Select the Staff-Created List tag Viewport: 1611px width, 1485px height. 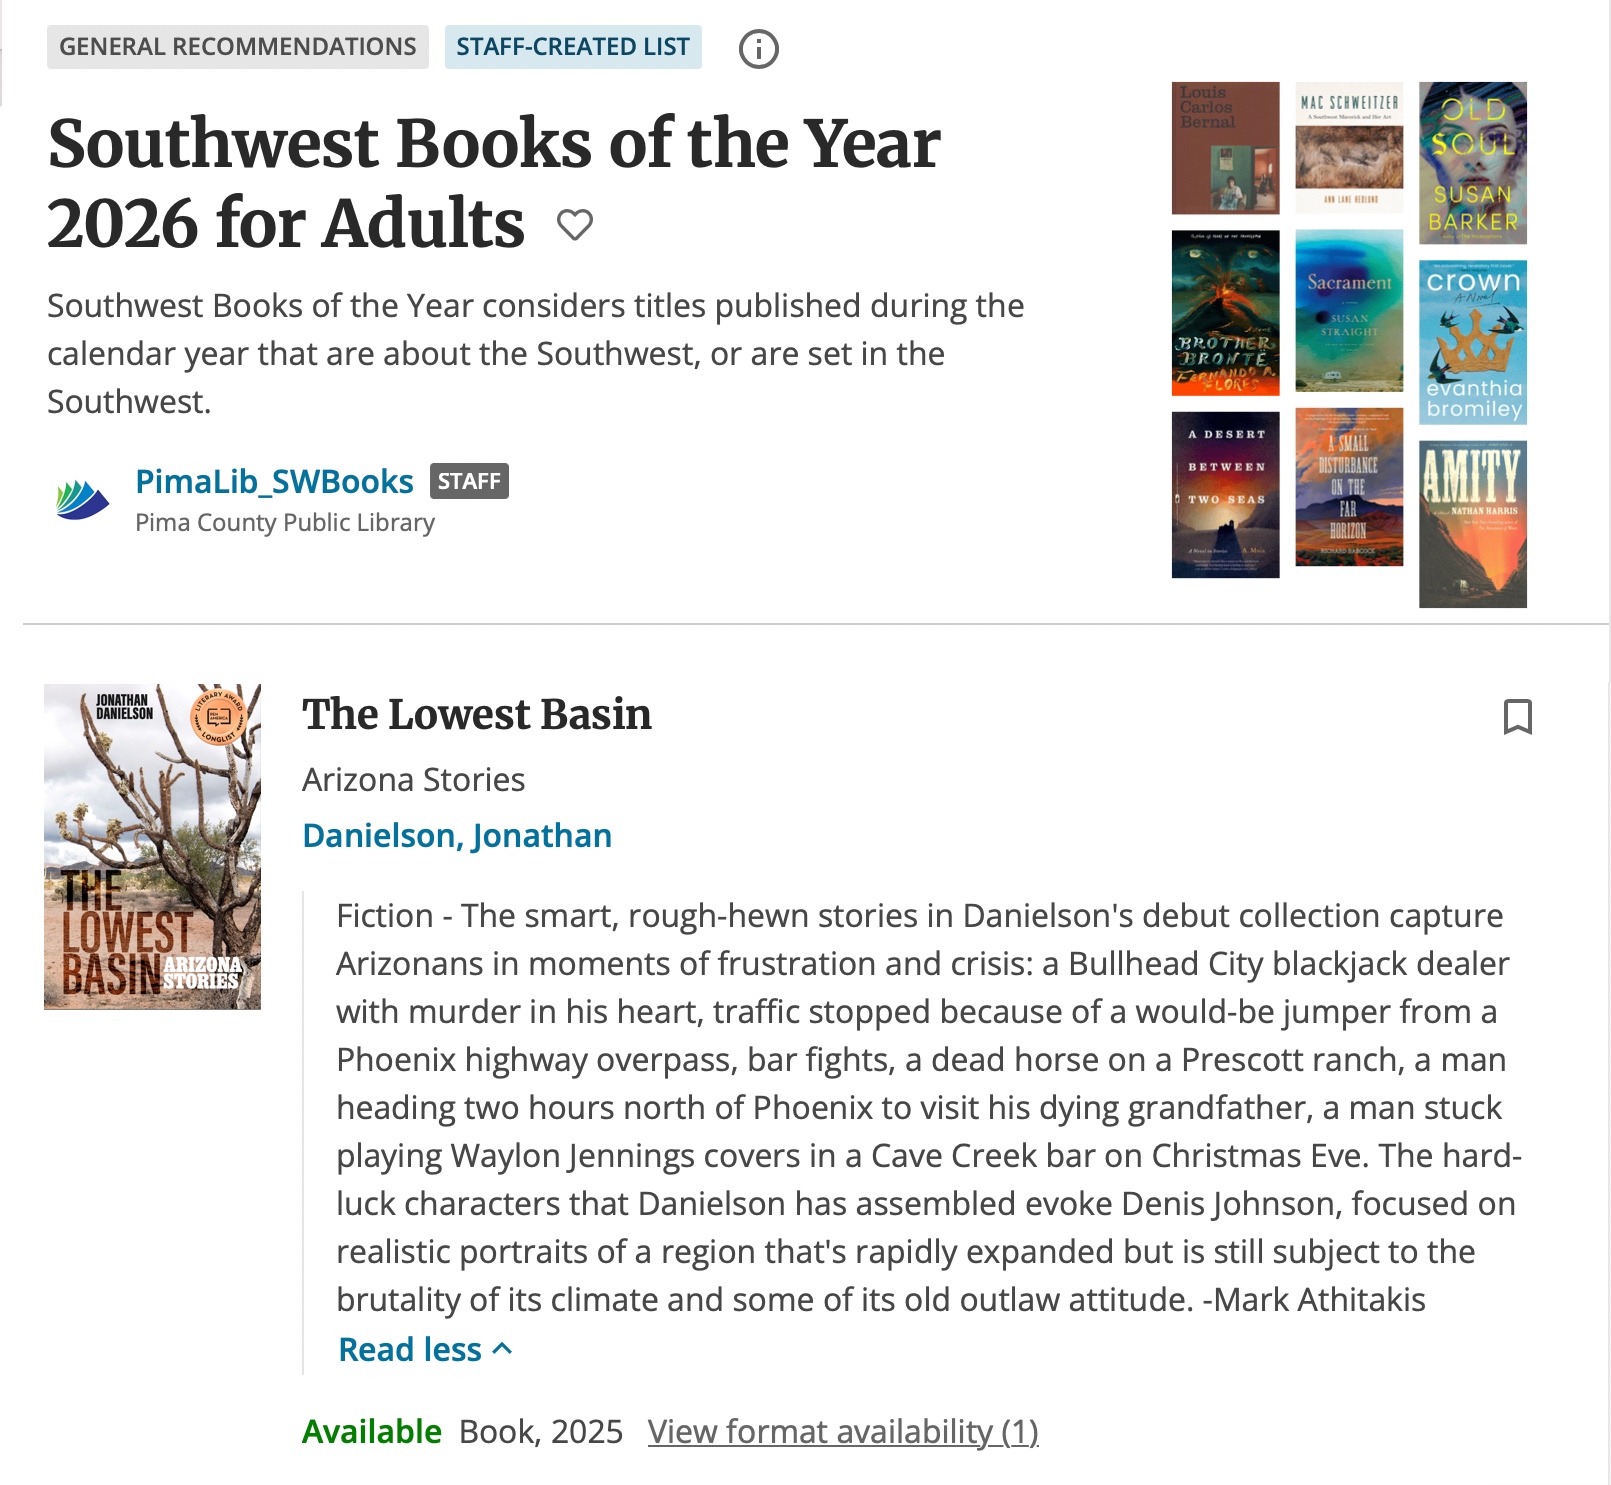tap(573, 47)
